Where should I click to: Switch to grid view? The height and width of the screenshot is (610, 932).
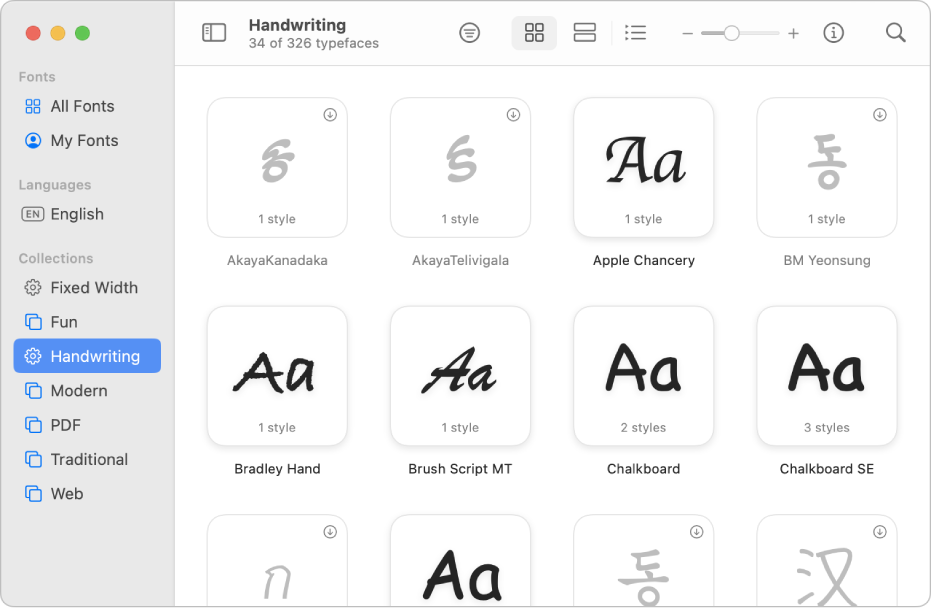click(534, 33)
